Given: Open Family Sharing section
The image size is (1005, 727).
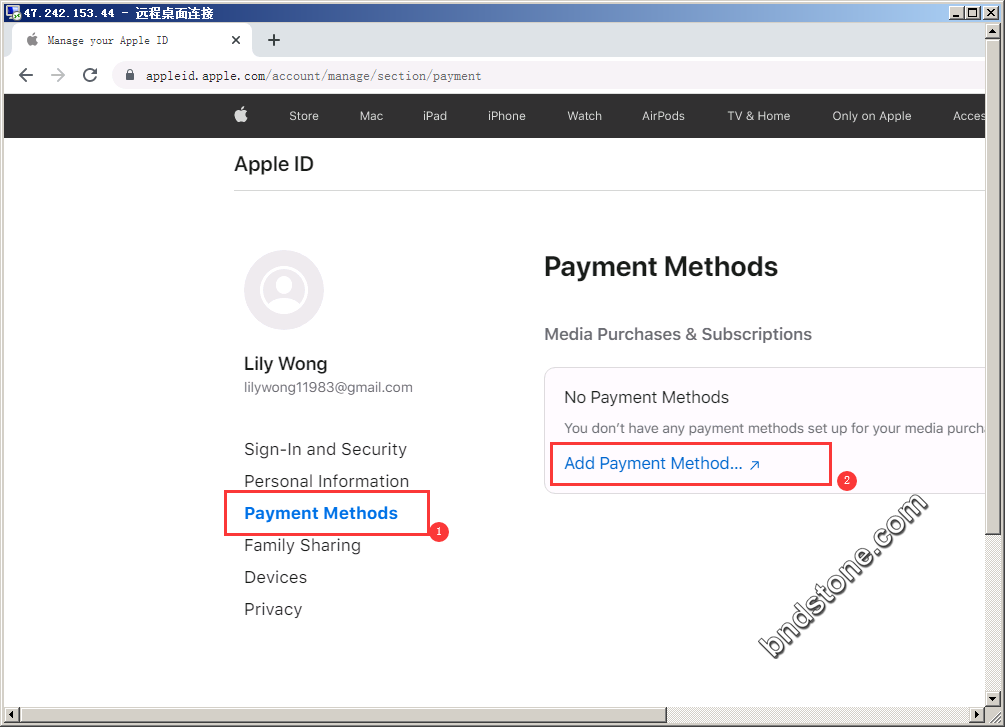Looking at the screenshot, I should [x=303, y=546].
